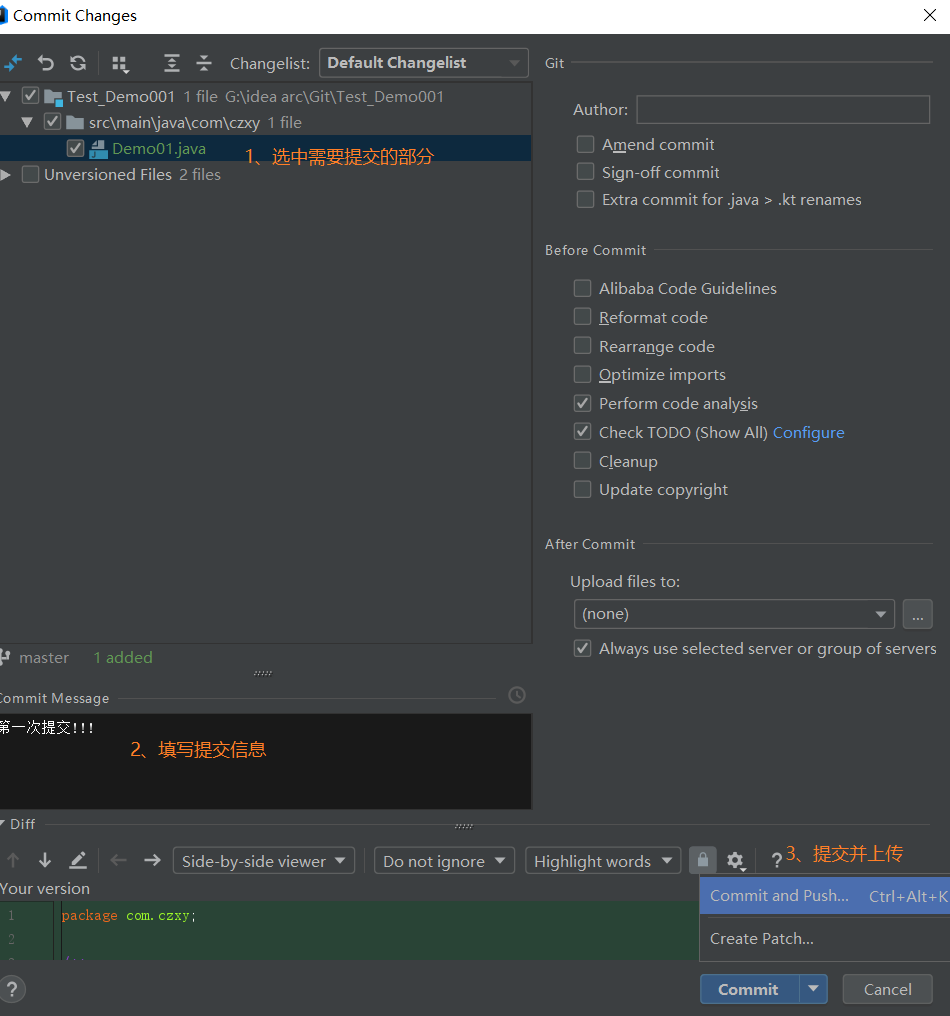Click the Configure link

click(x=808, y=432)
